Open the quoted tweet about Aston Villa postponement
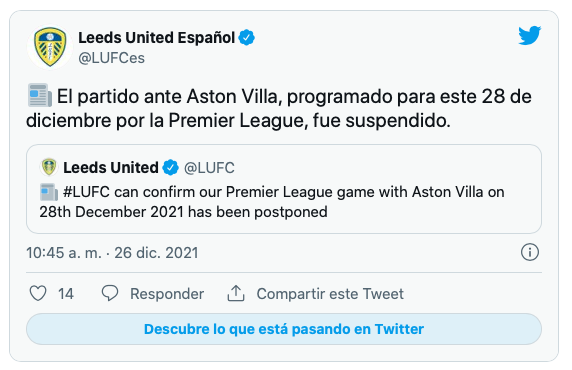Viewport: 572px width, 370px height. pyautogui.click(x=284, y=189)
